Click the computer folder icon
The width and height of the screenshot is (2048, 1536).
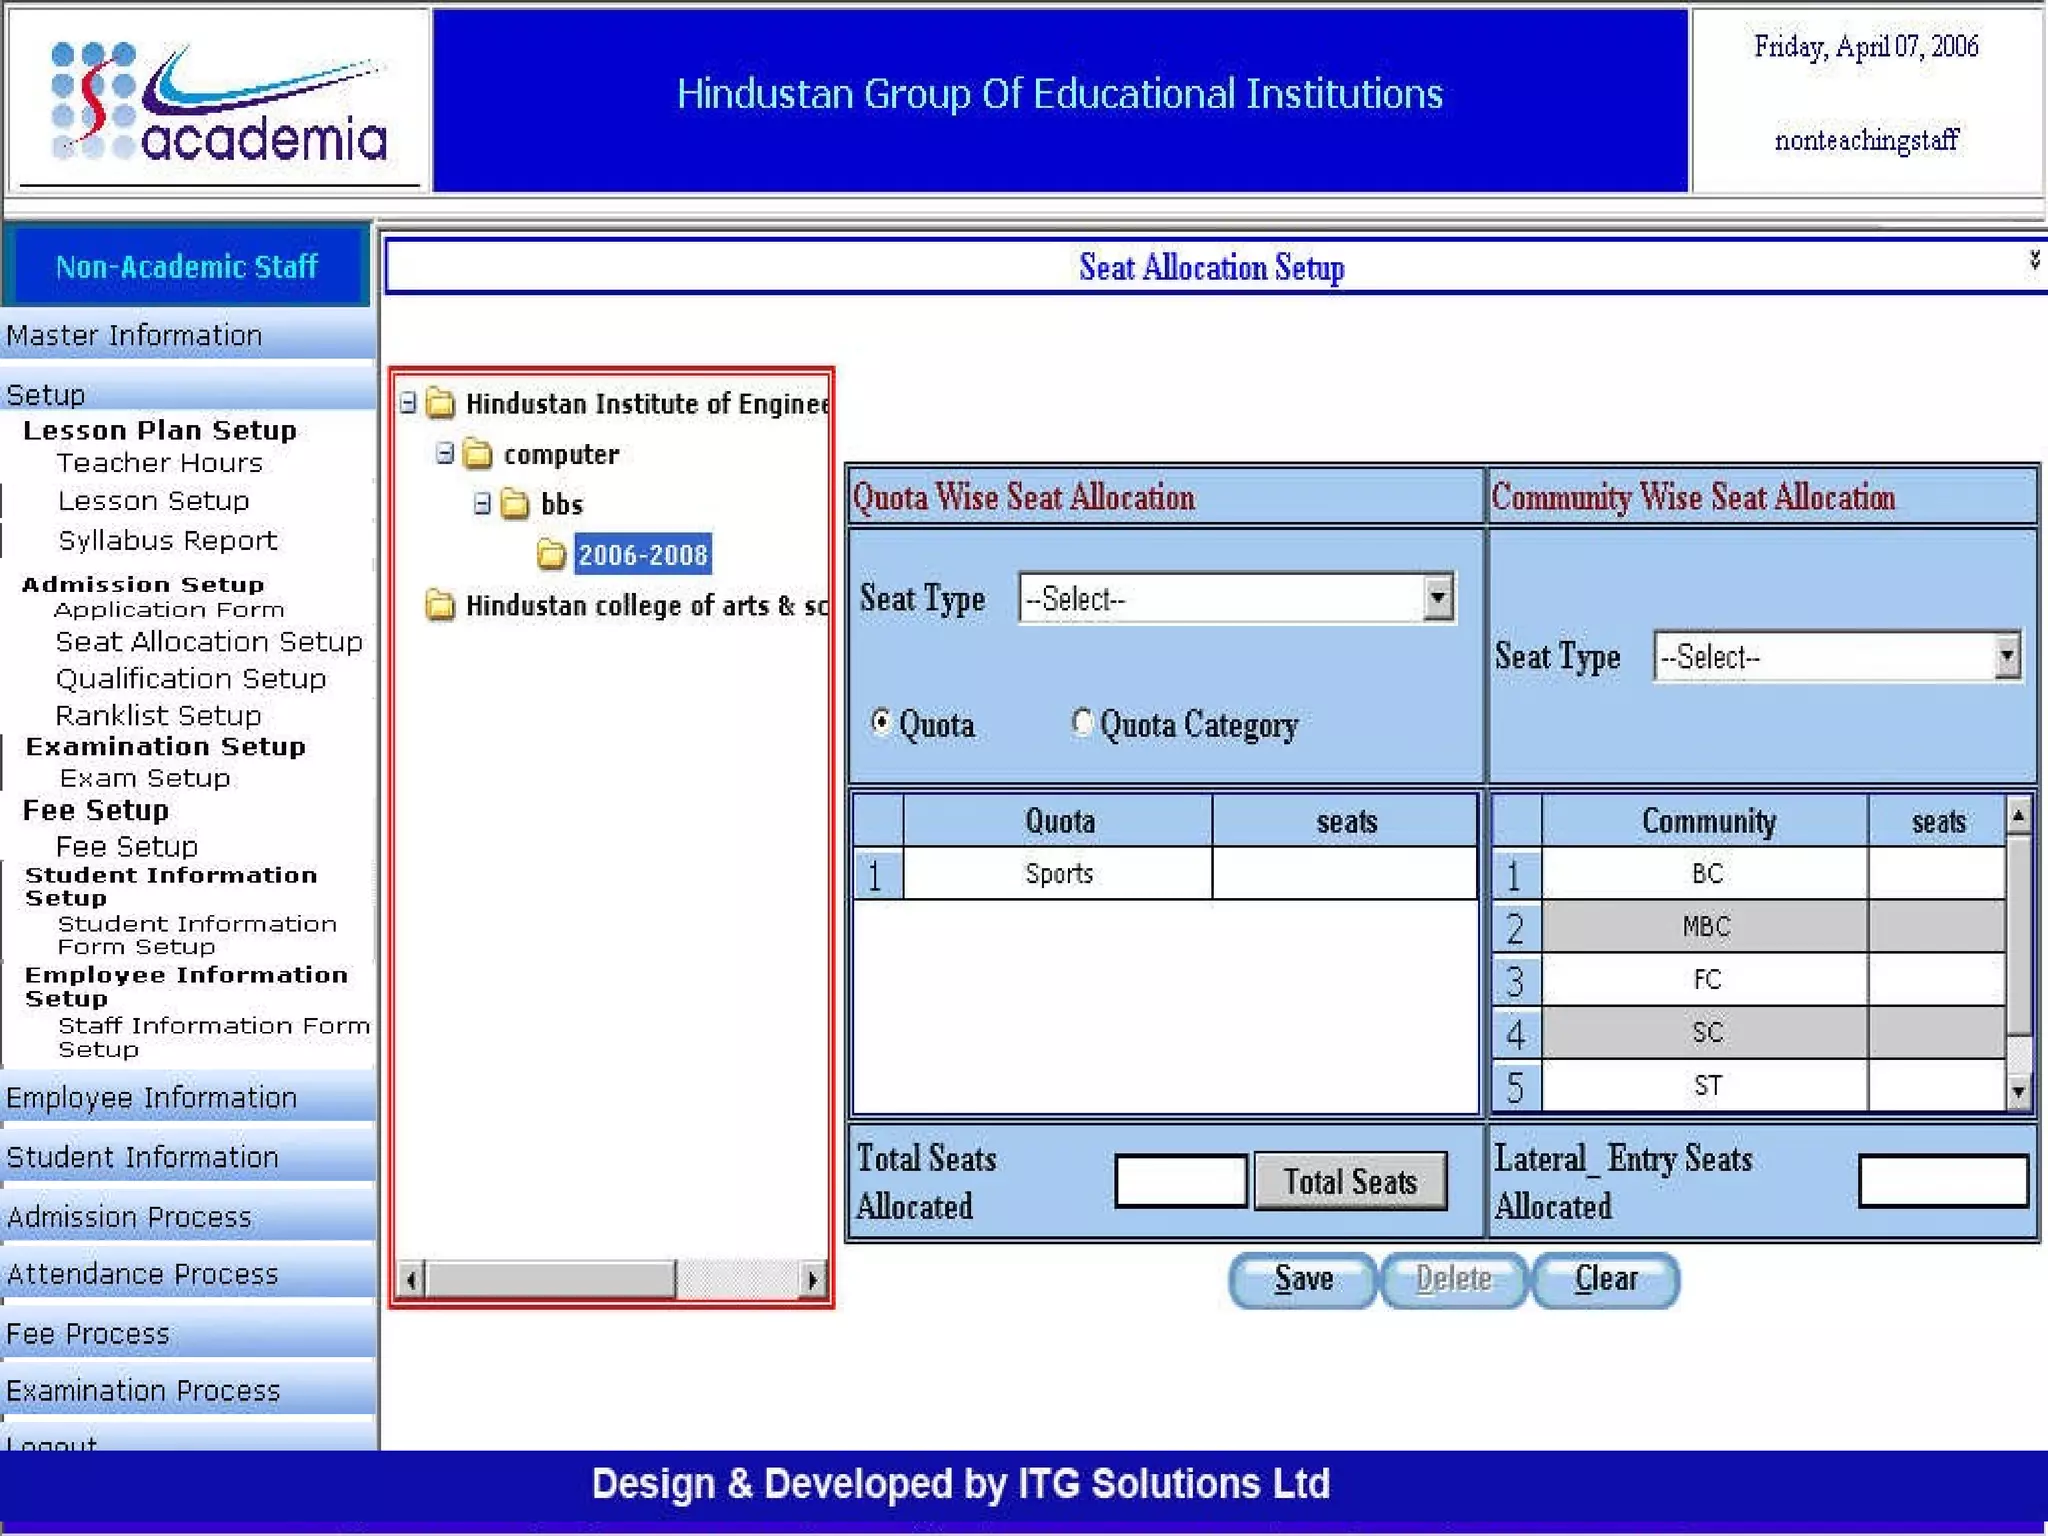click(478, 455)
